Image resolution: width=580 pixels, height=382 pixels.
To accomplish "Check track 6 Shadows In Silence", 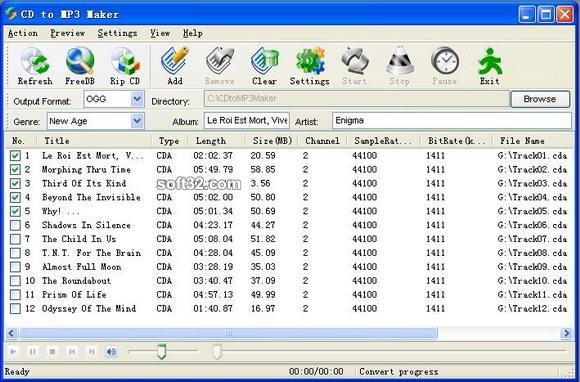I will pos(15,225).
